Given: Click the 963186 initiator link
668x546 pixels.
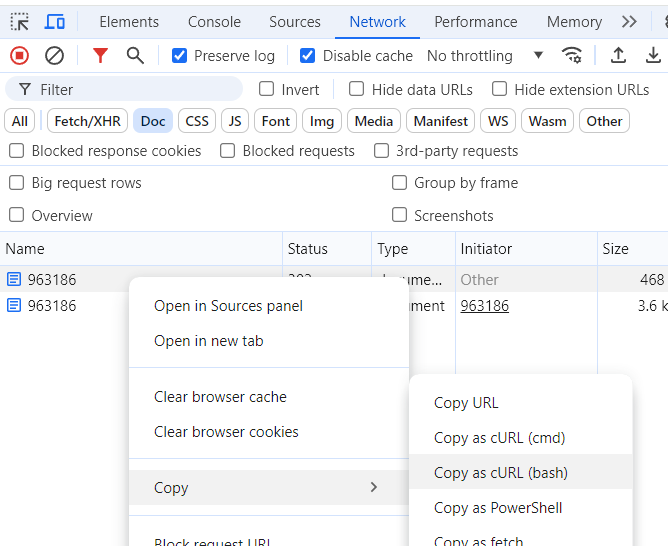Looking at the screenshot, I should point(484,306).
